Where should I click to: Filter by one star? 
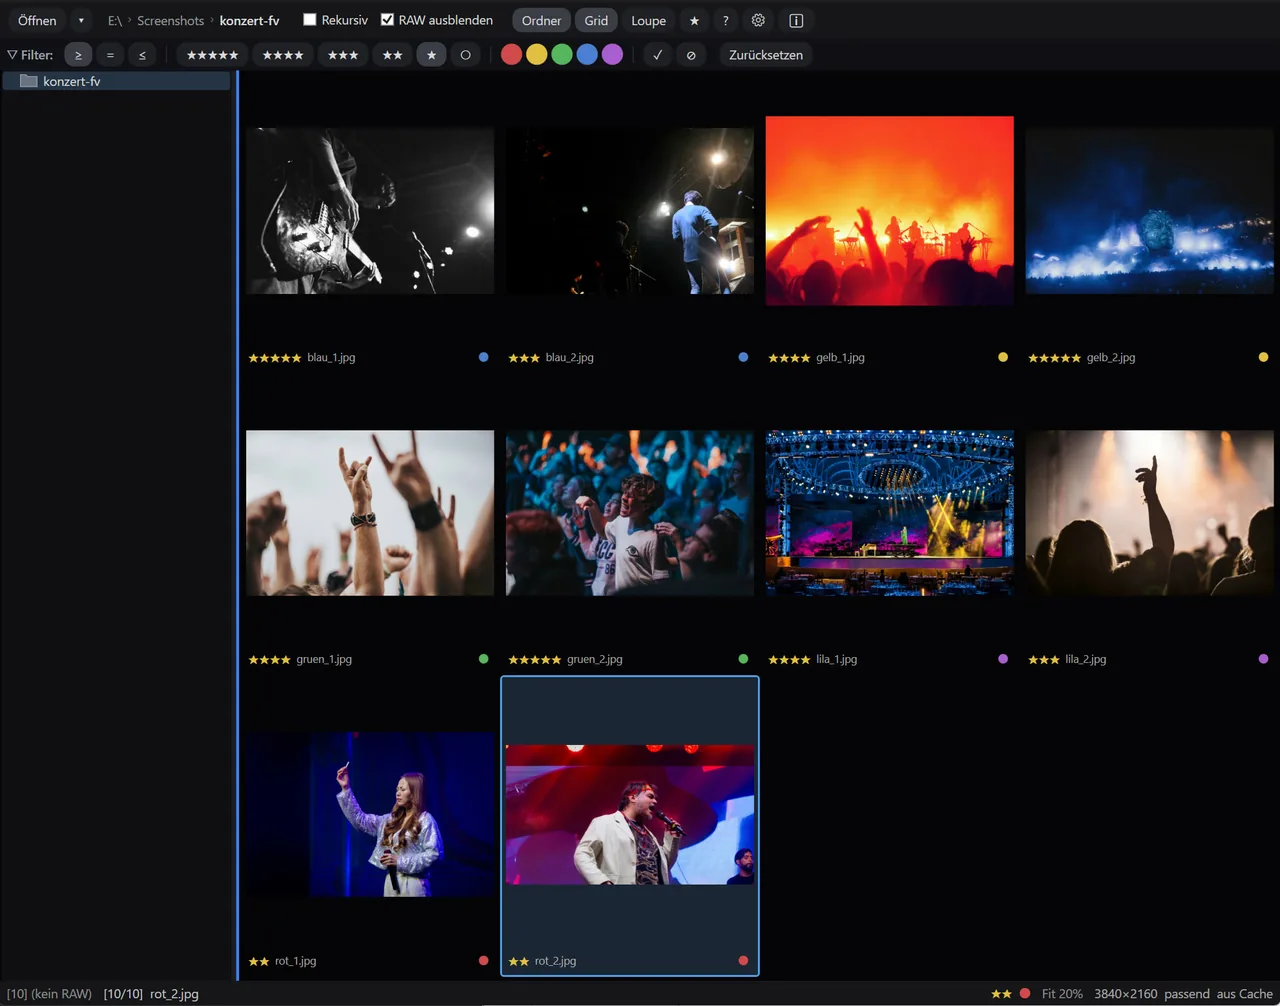431,55
